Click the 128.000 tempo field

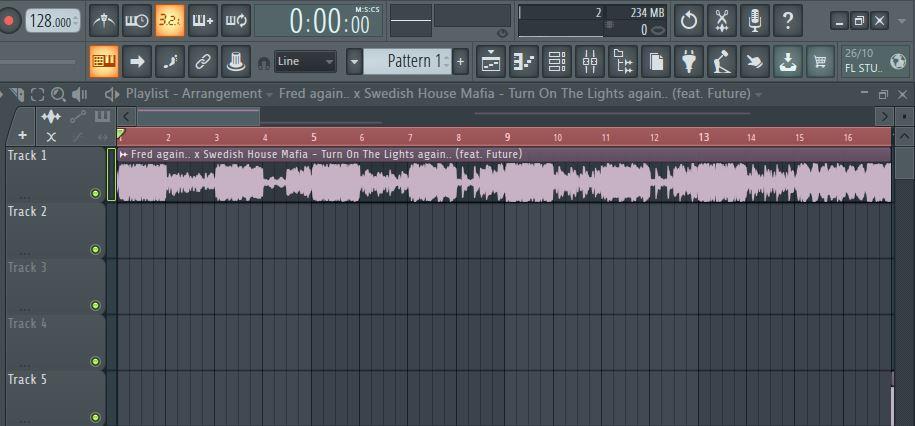tap(53, 22)
